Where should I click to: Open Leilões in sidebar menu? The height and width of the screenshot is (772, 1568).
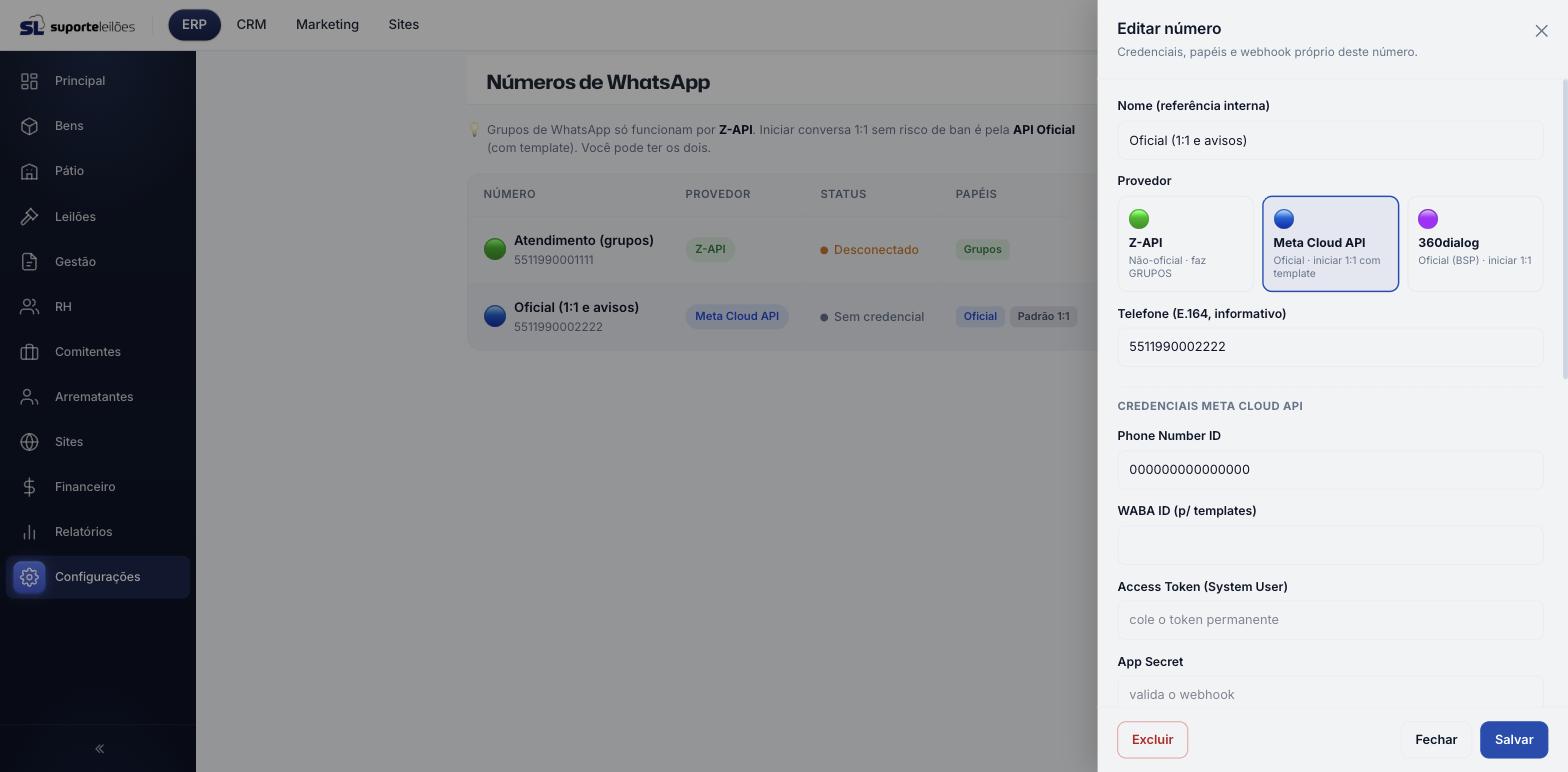coord(98,217)
